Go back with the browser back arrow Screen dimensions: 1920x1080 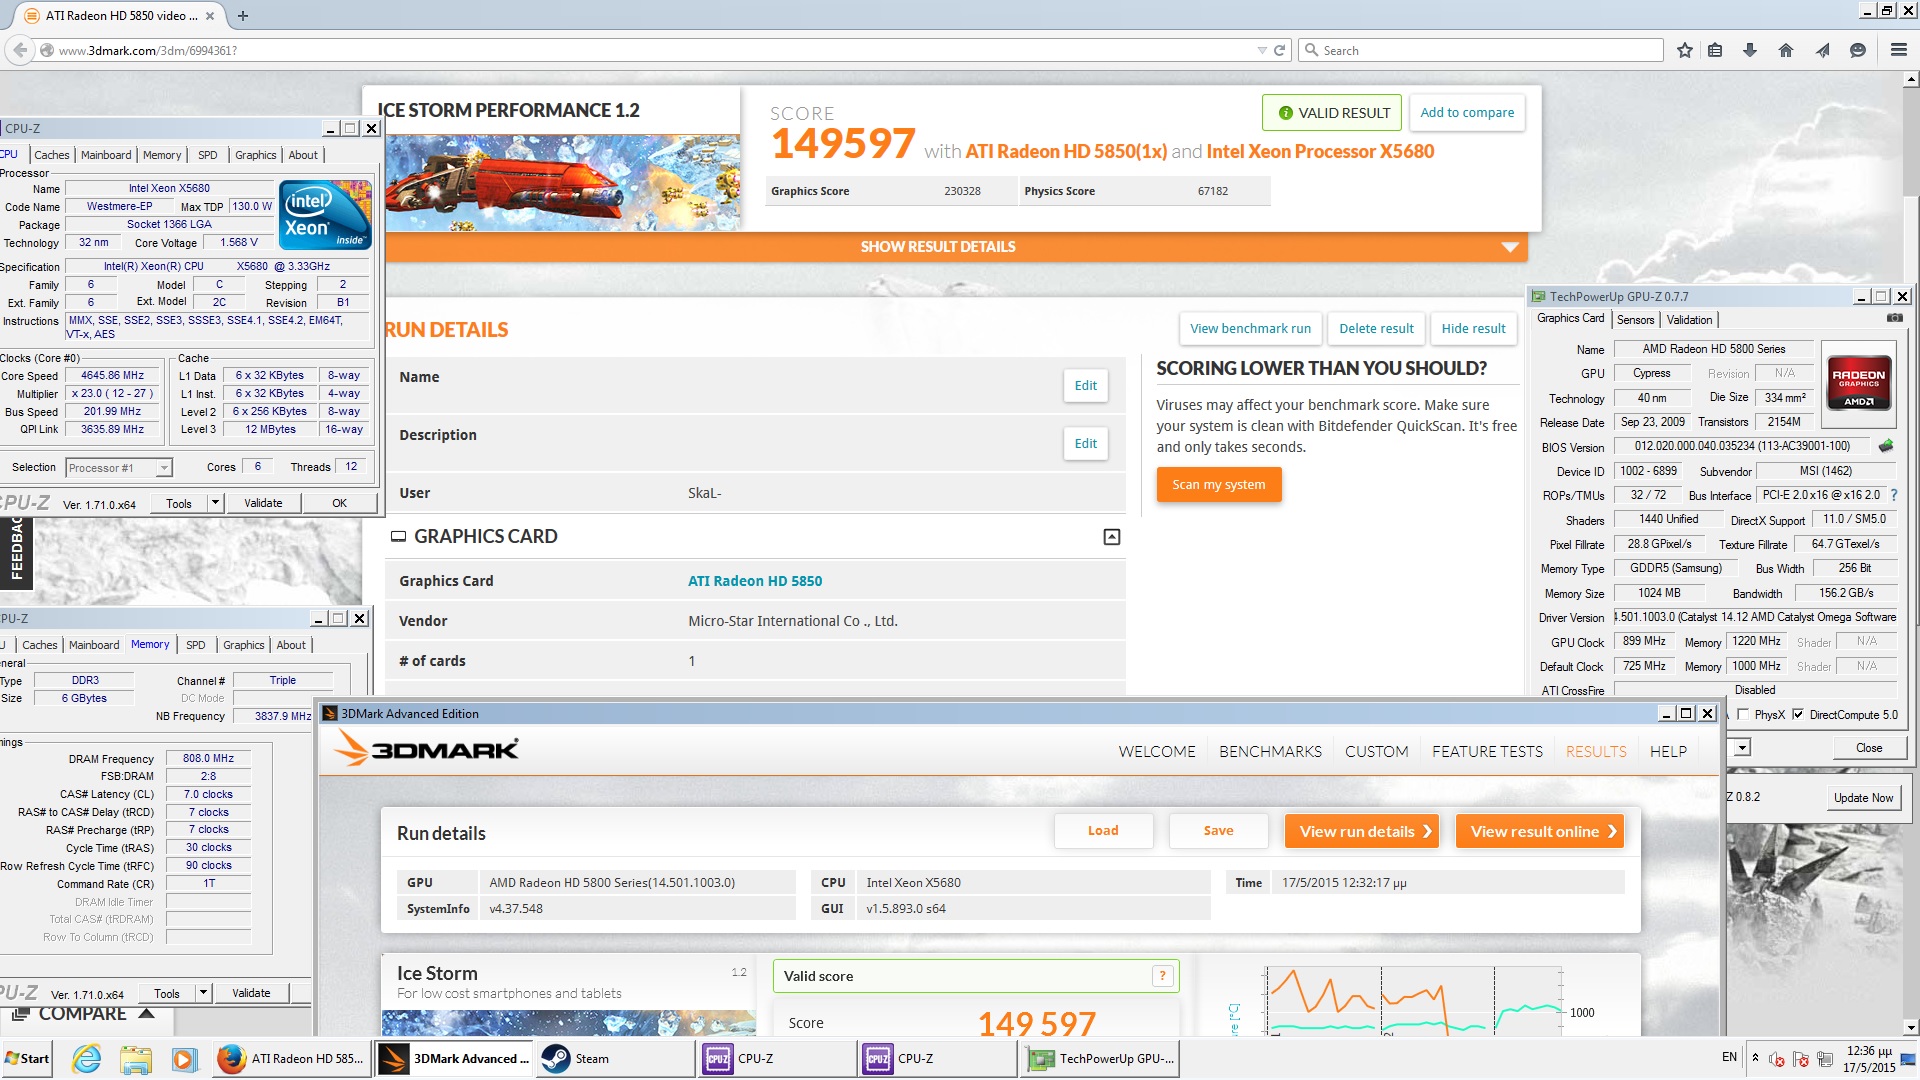(x=20, y=50)
